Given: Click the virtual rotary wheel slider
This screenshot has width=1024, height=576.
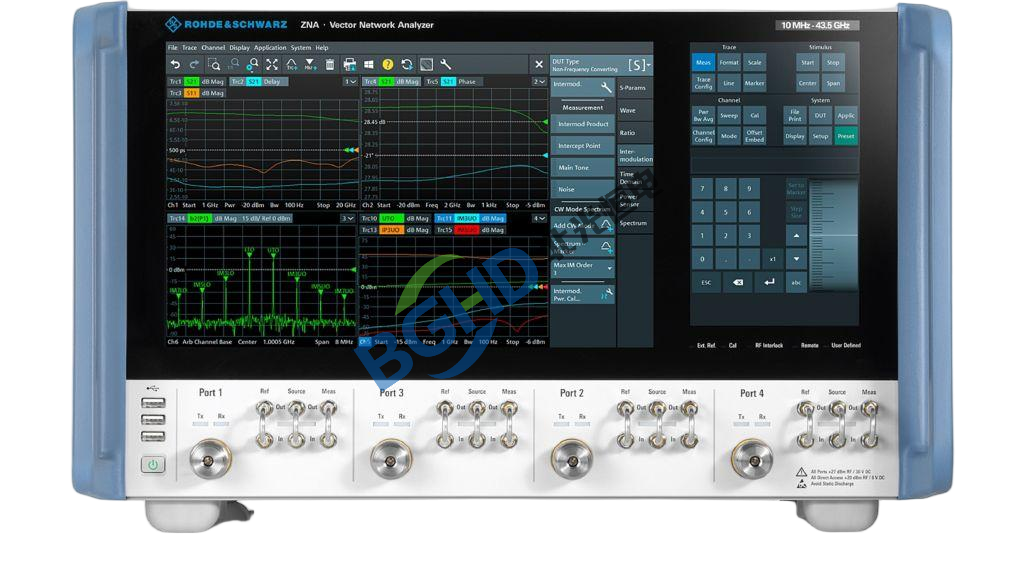Looking at the screenshot, I should tap(833, 235).
